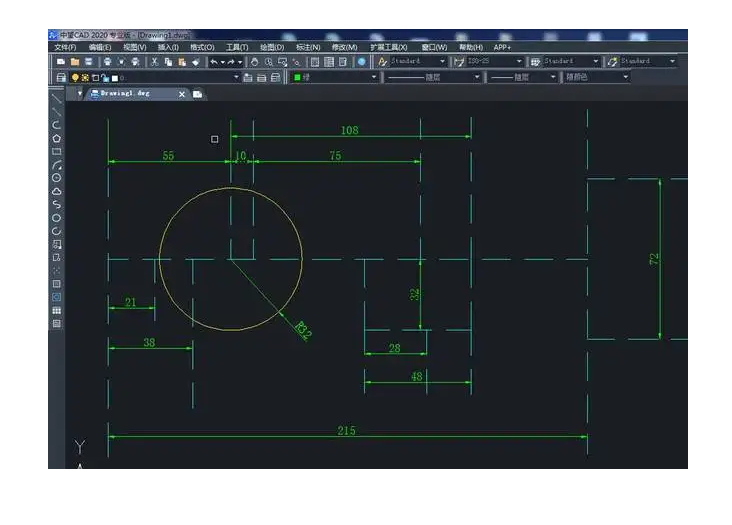
Task: Toggle the layer freeze sun icon
Action: pos(85,77)
